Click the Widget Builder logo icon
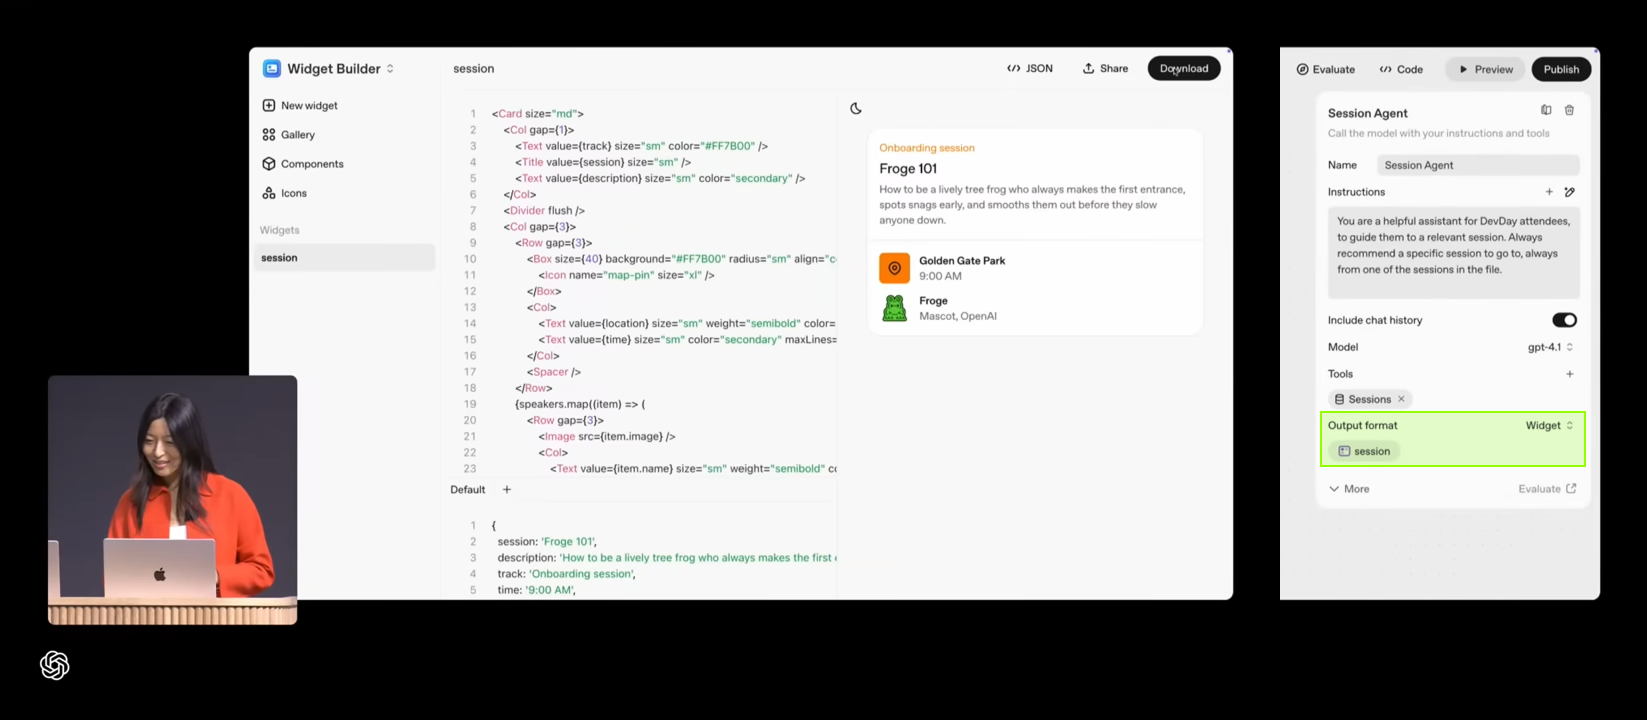 pos(272,68)
